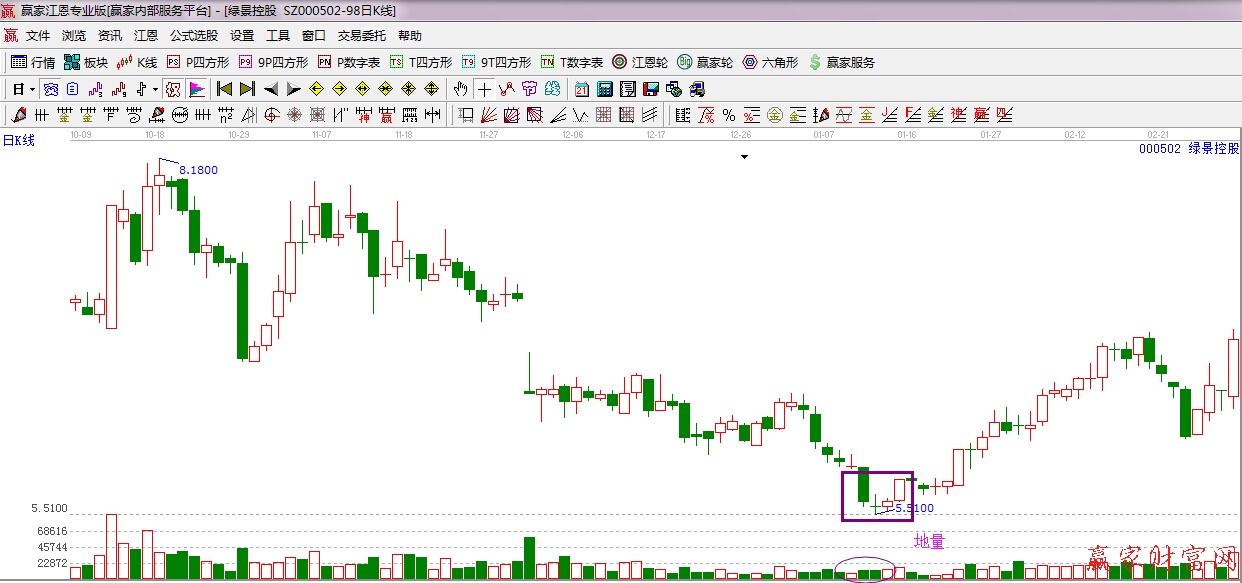This screenshot has width=1242, height=583.
Task: Click the small black triangle above chart
Action: [744, 157]
